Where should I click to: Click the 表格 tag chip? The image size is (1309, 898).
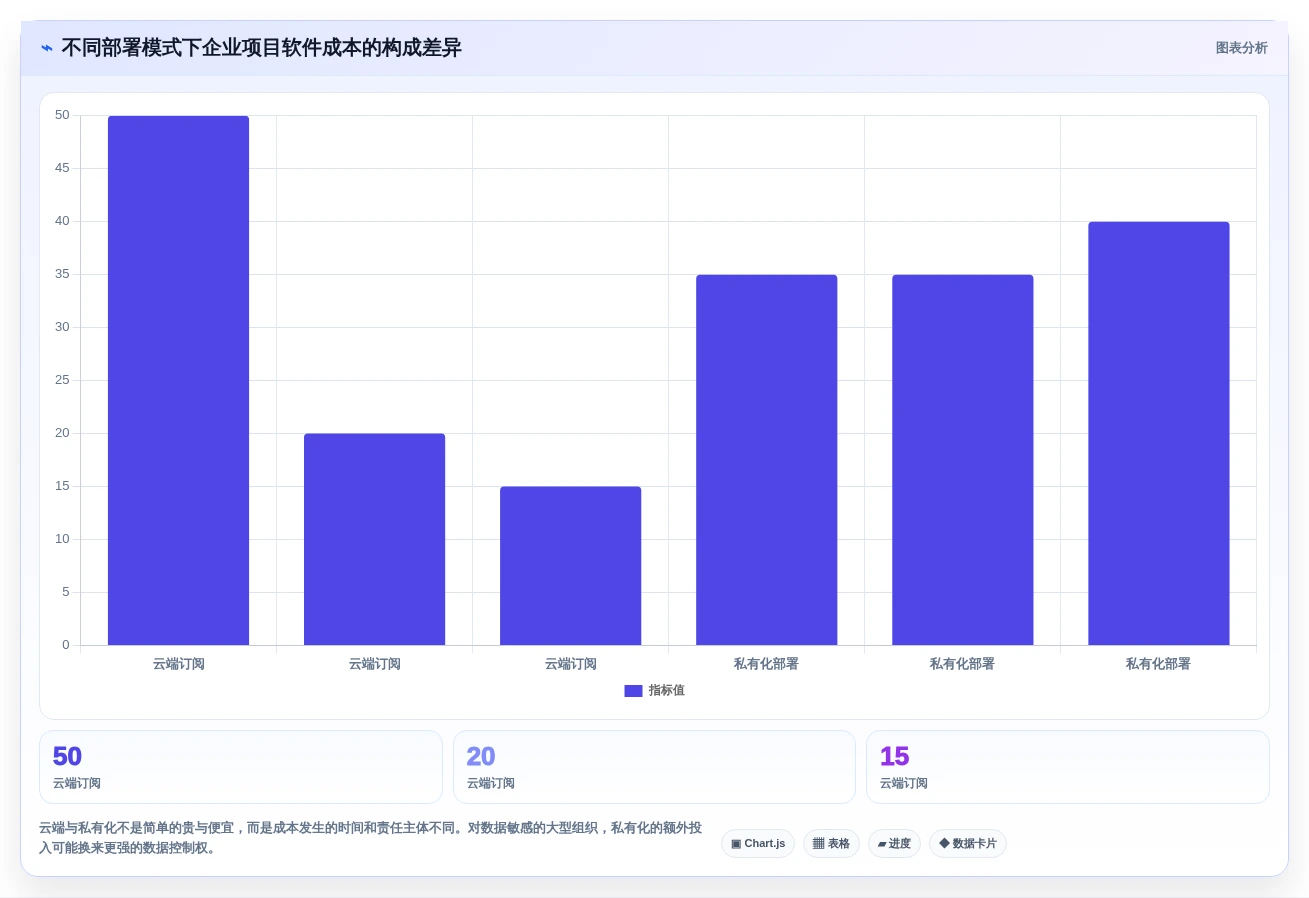(x=831, y=844)
